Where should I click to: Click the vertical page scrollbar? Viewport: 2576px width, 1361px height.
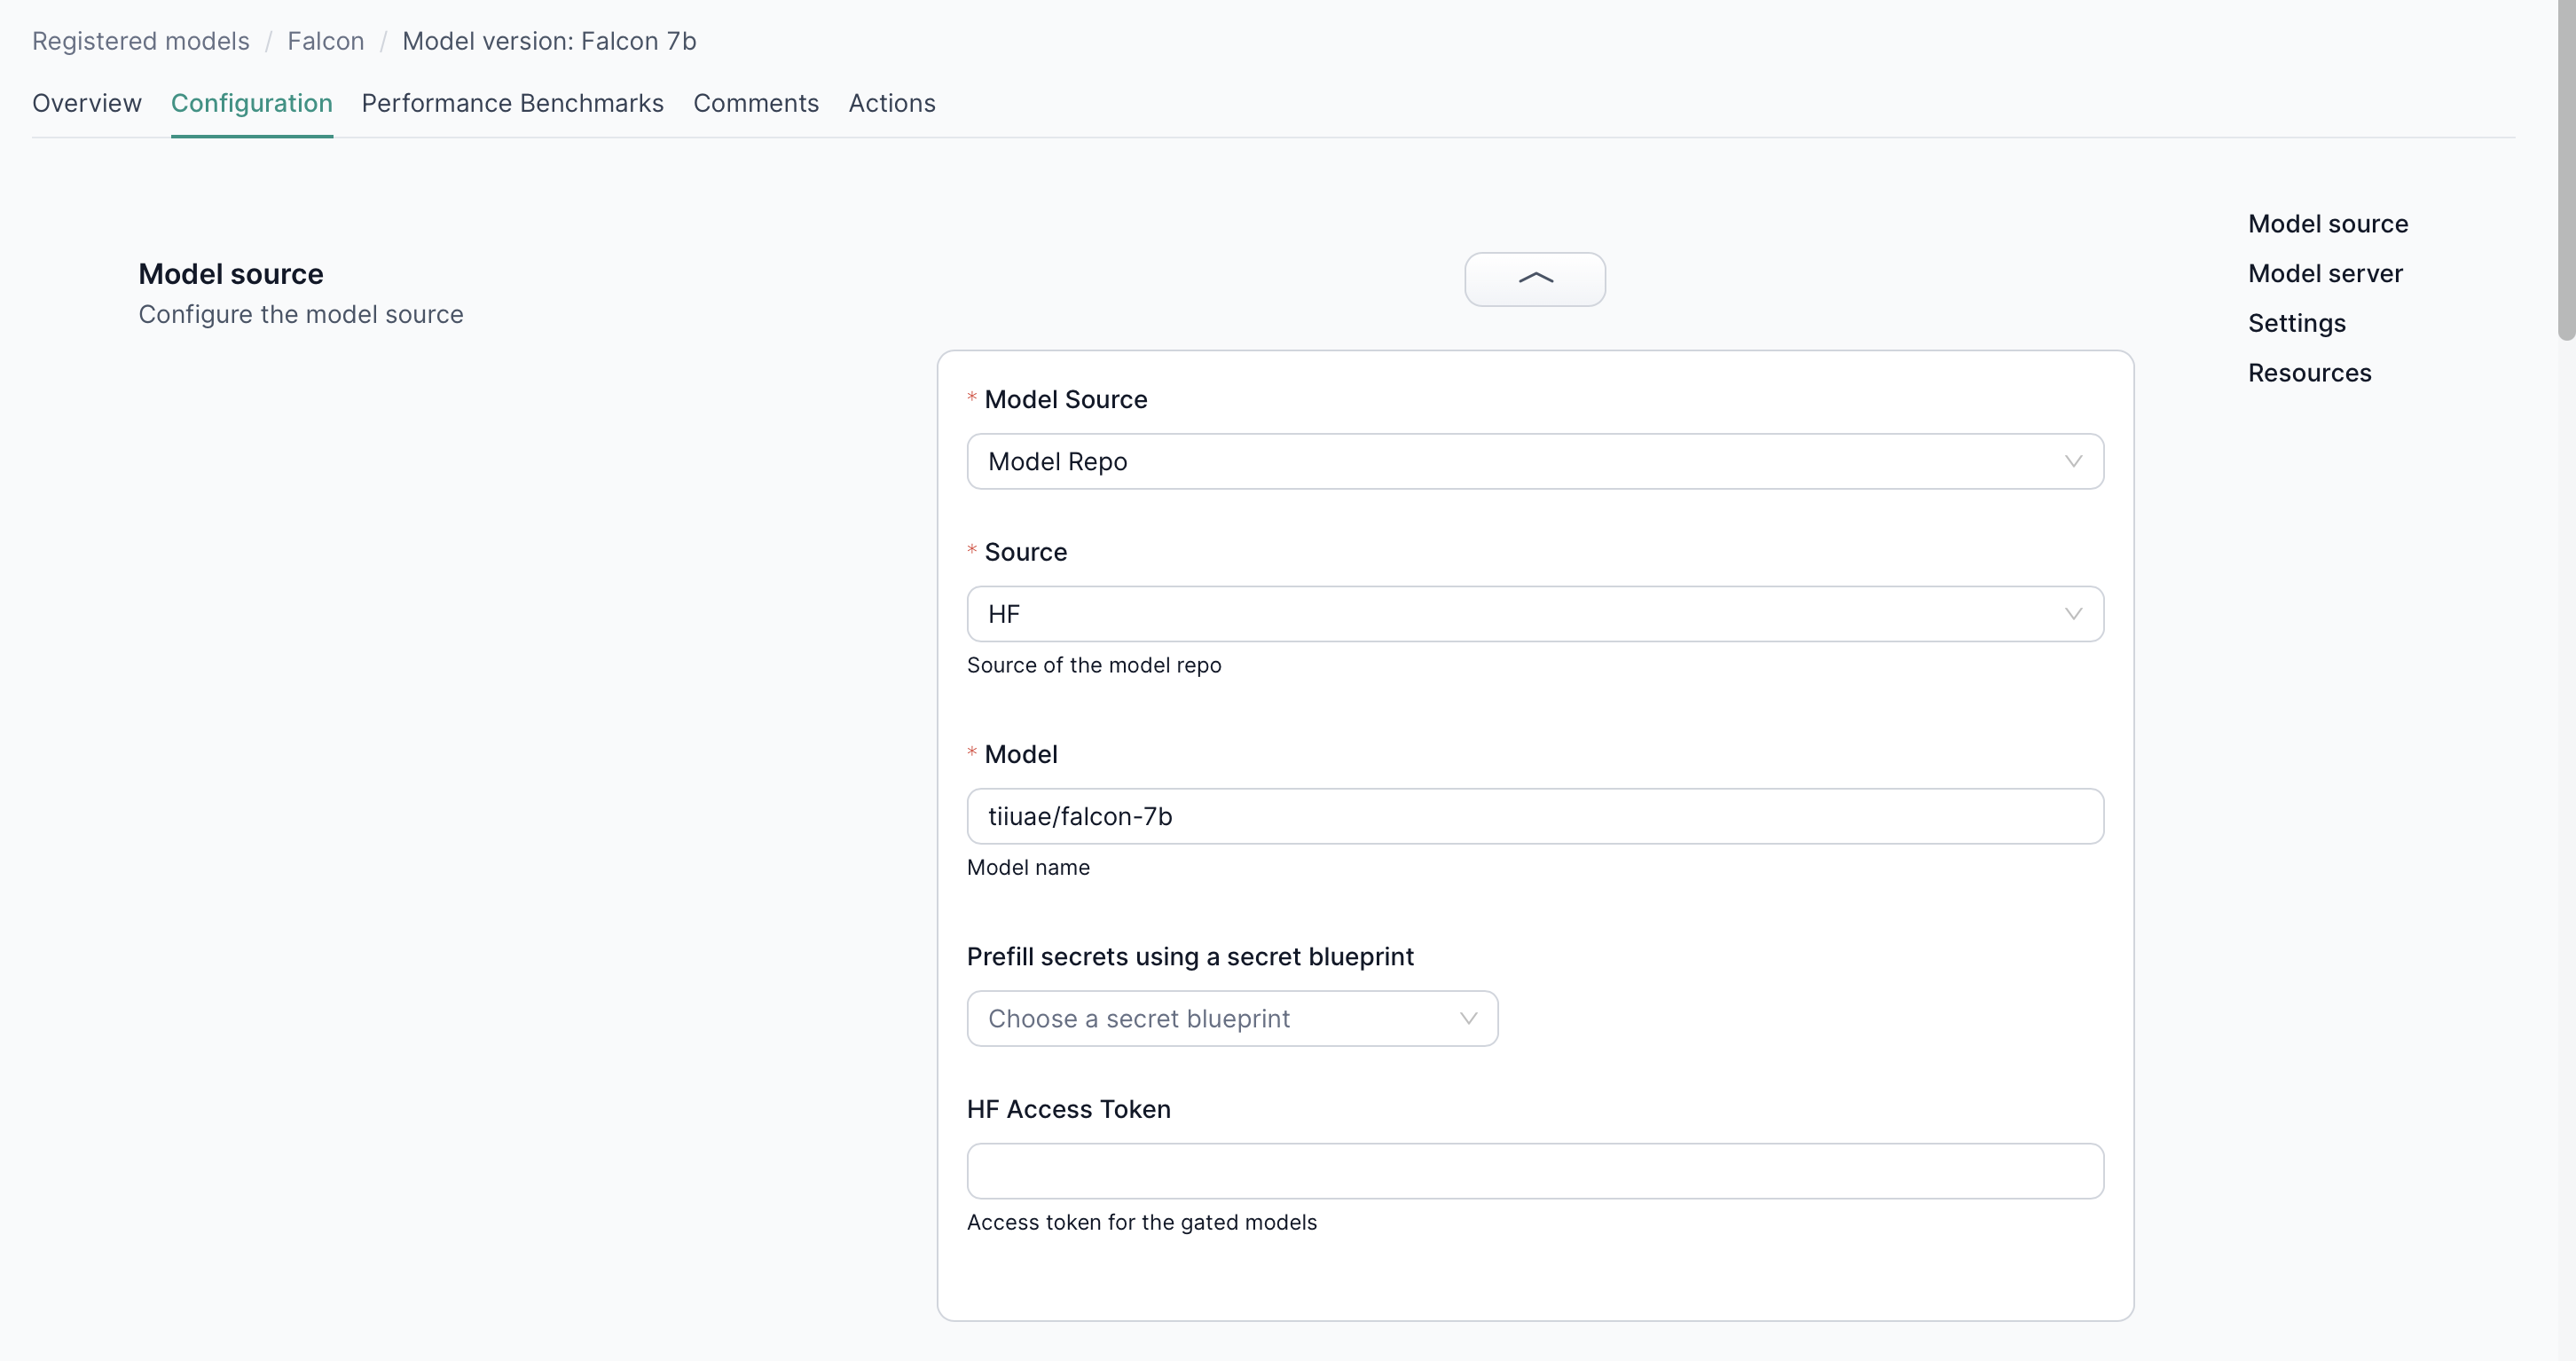pyautogui.click(x=2565, y=170)
